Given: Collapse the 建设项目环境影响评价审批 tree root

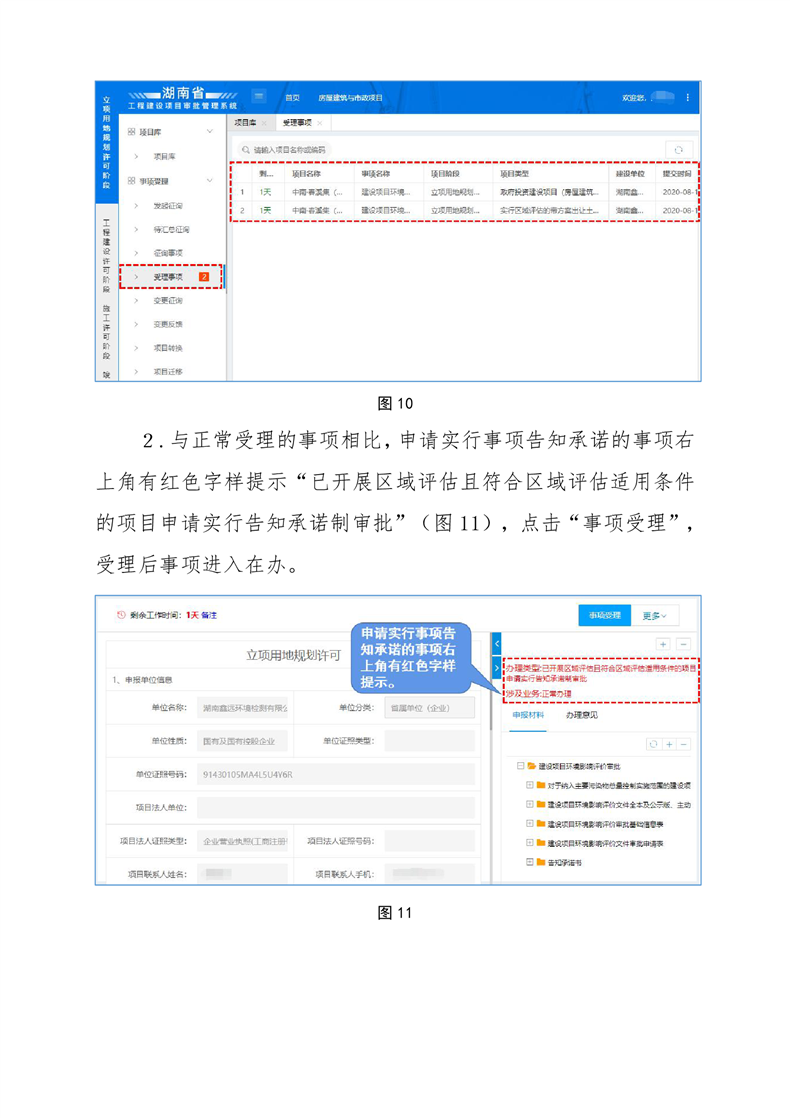Looking at the screenshot, I should click(x=520, y=766).
